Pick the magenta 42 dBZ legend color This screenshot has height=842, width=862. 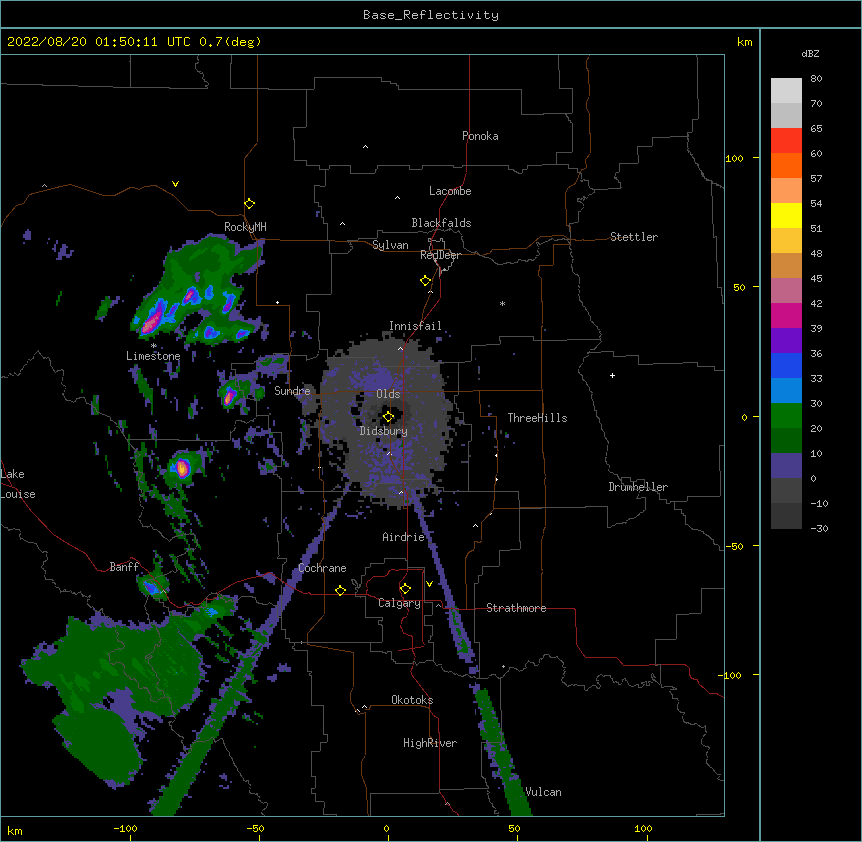[x=786, y=315]
